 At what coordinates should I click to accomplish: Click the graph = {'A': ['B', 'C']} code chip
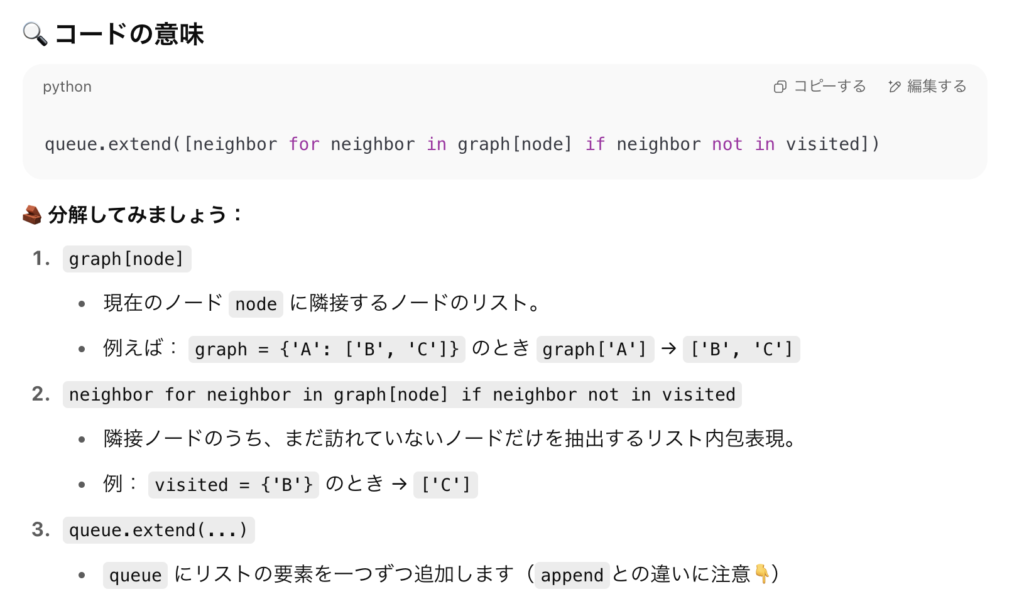click(x=327, y=349)
